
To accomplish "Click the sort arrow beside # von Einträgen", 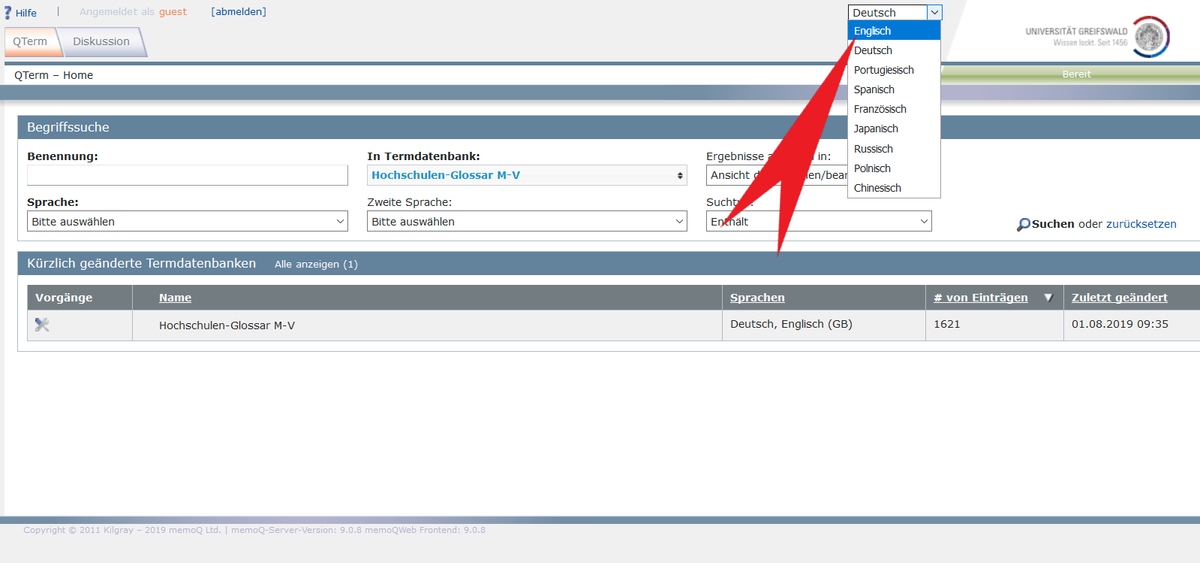I will [1048, 298].
